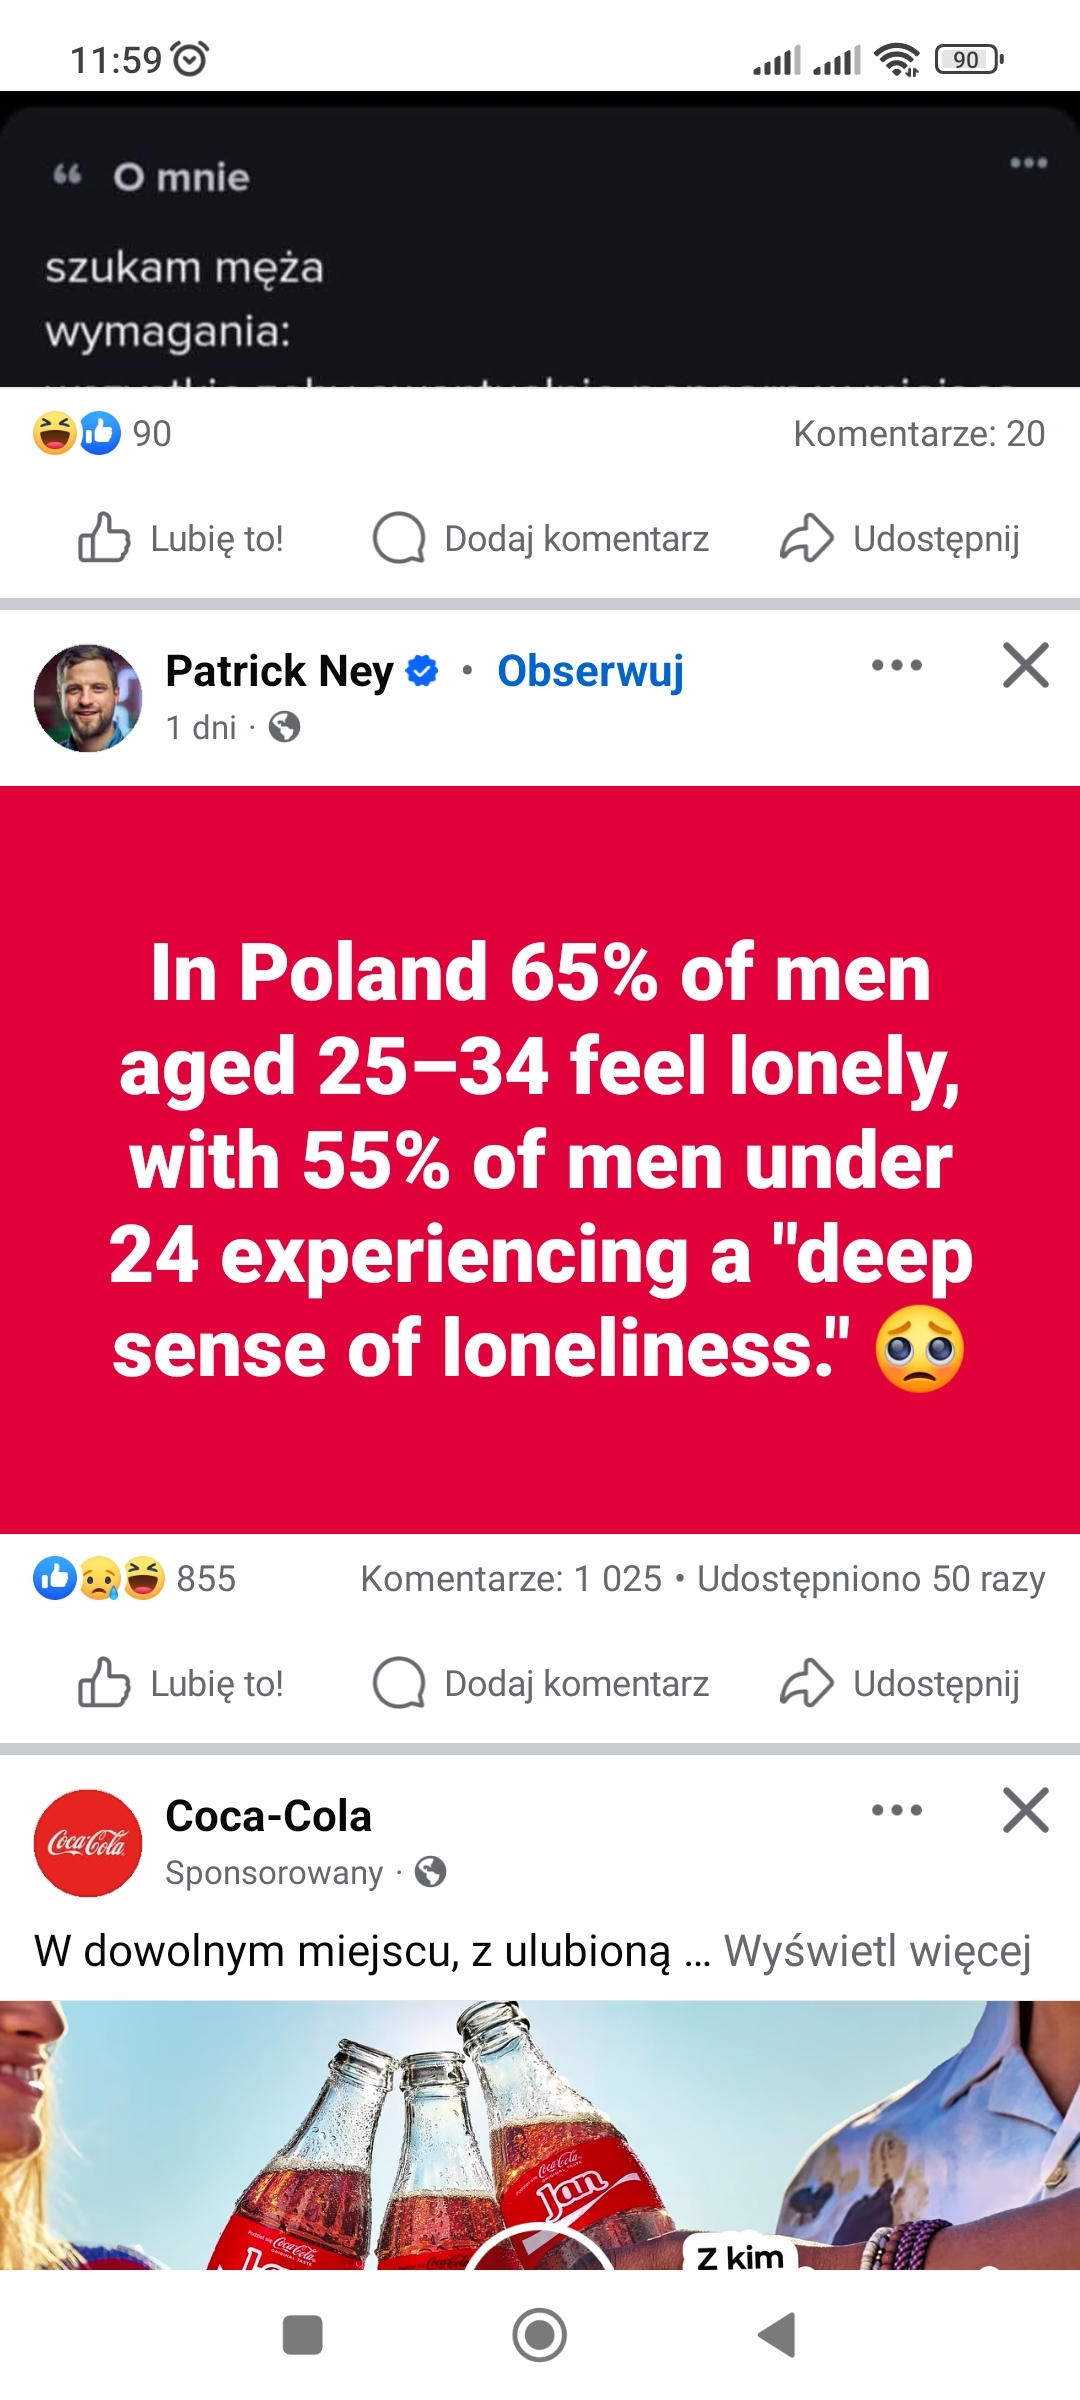Add a comment on the top post
This screenshot has height=2400, width=1080.
coord(541,539)
